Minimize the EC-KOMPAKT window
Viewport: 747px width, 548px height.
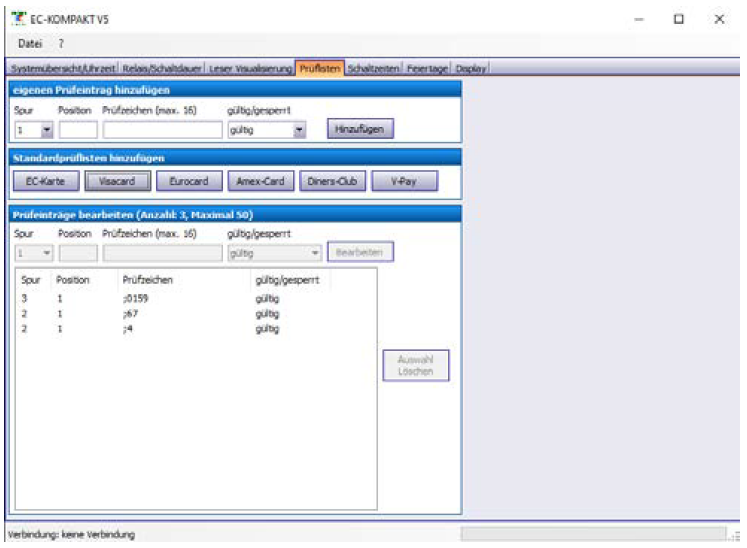pos(639,19)
